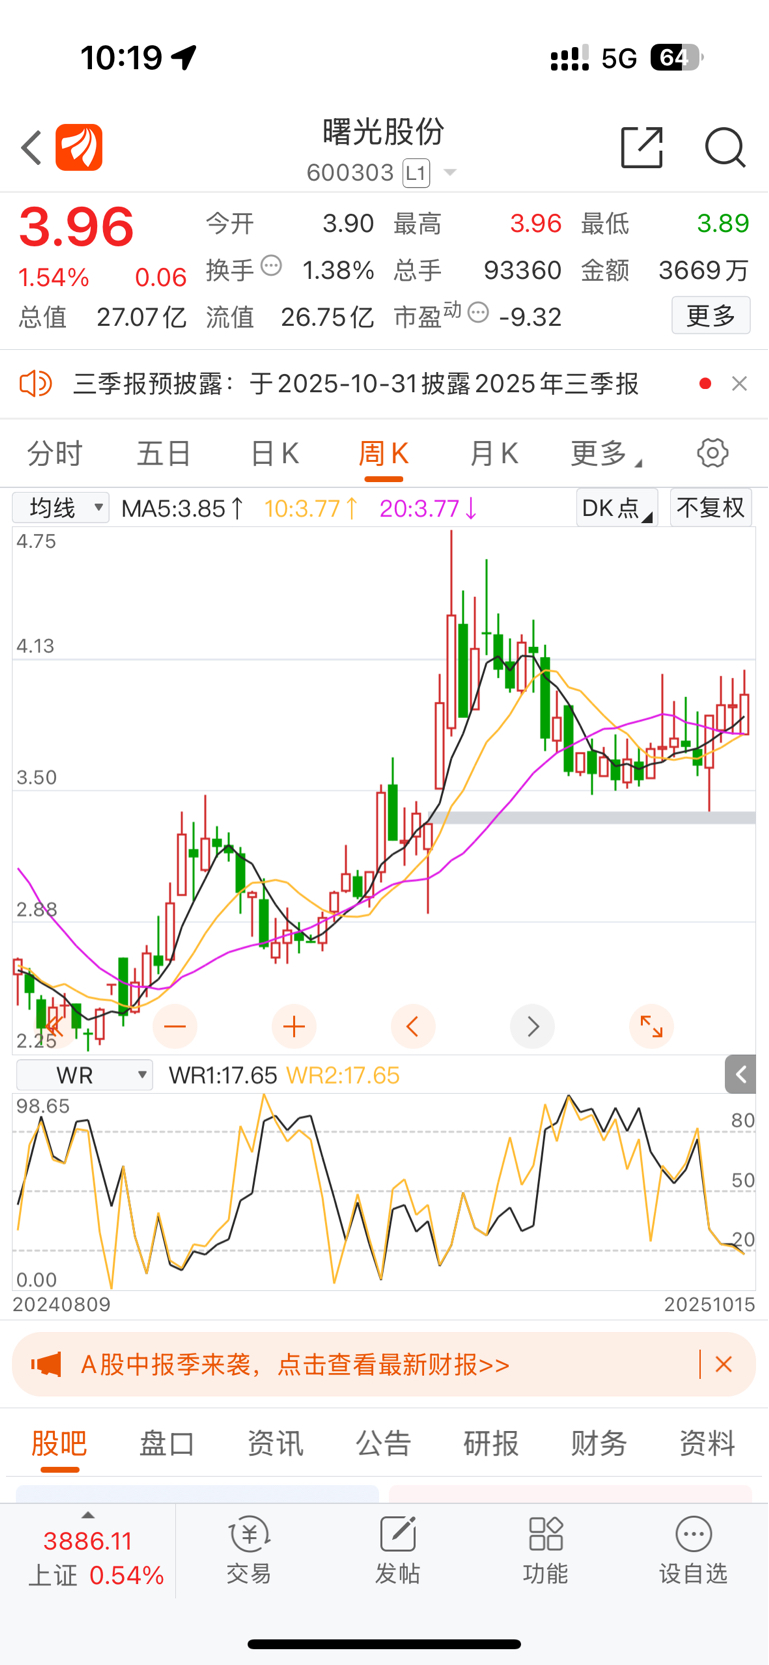
Task: Open the orange app logo icon
Action: pos(79,148)
